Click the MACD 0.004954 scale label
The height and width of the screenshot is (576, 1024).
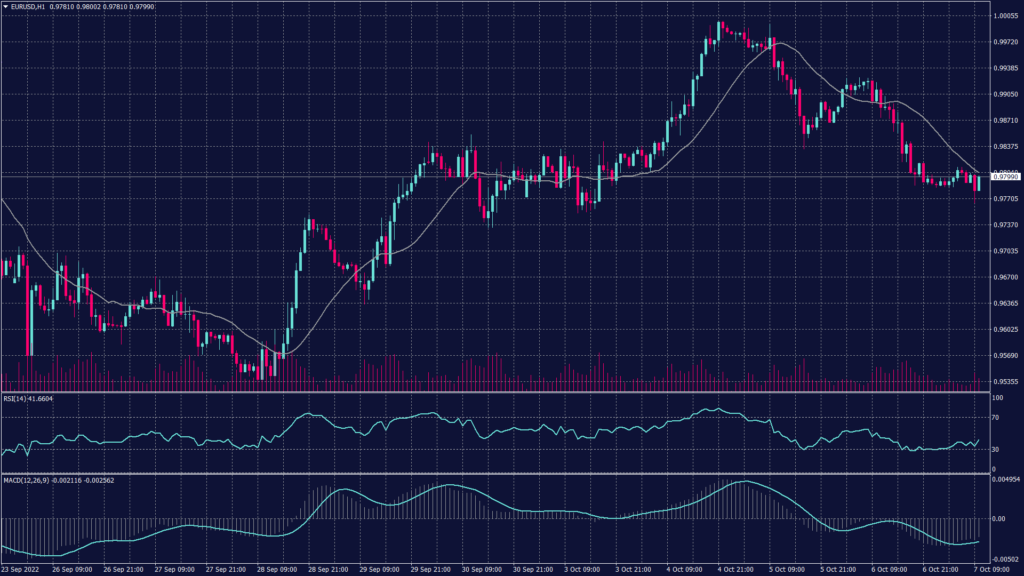1005,481
